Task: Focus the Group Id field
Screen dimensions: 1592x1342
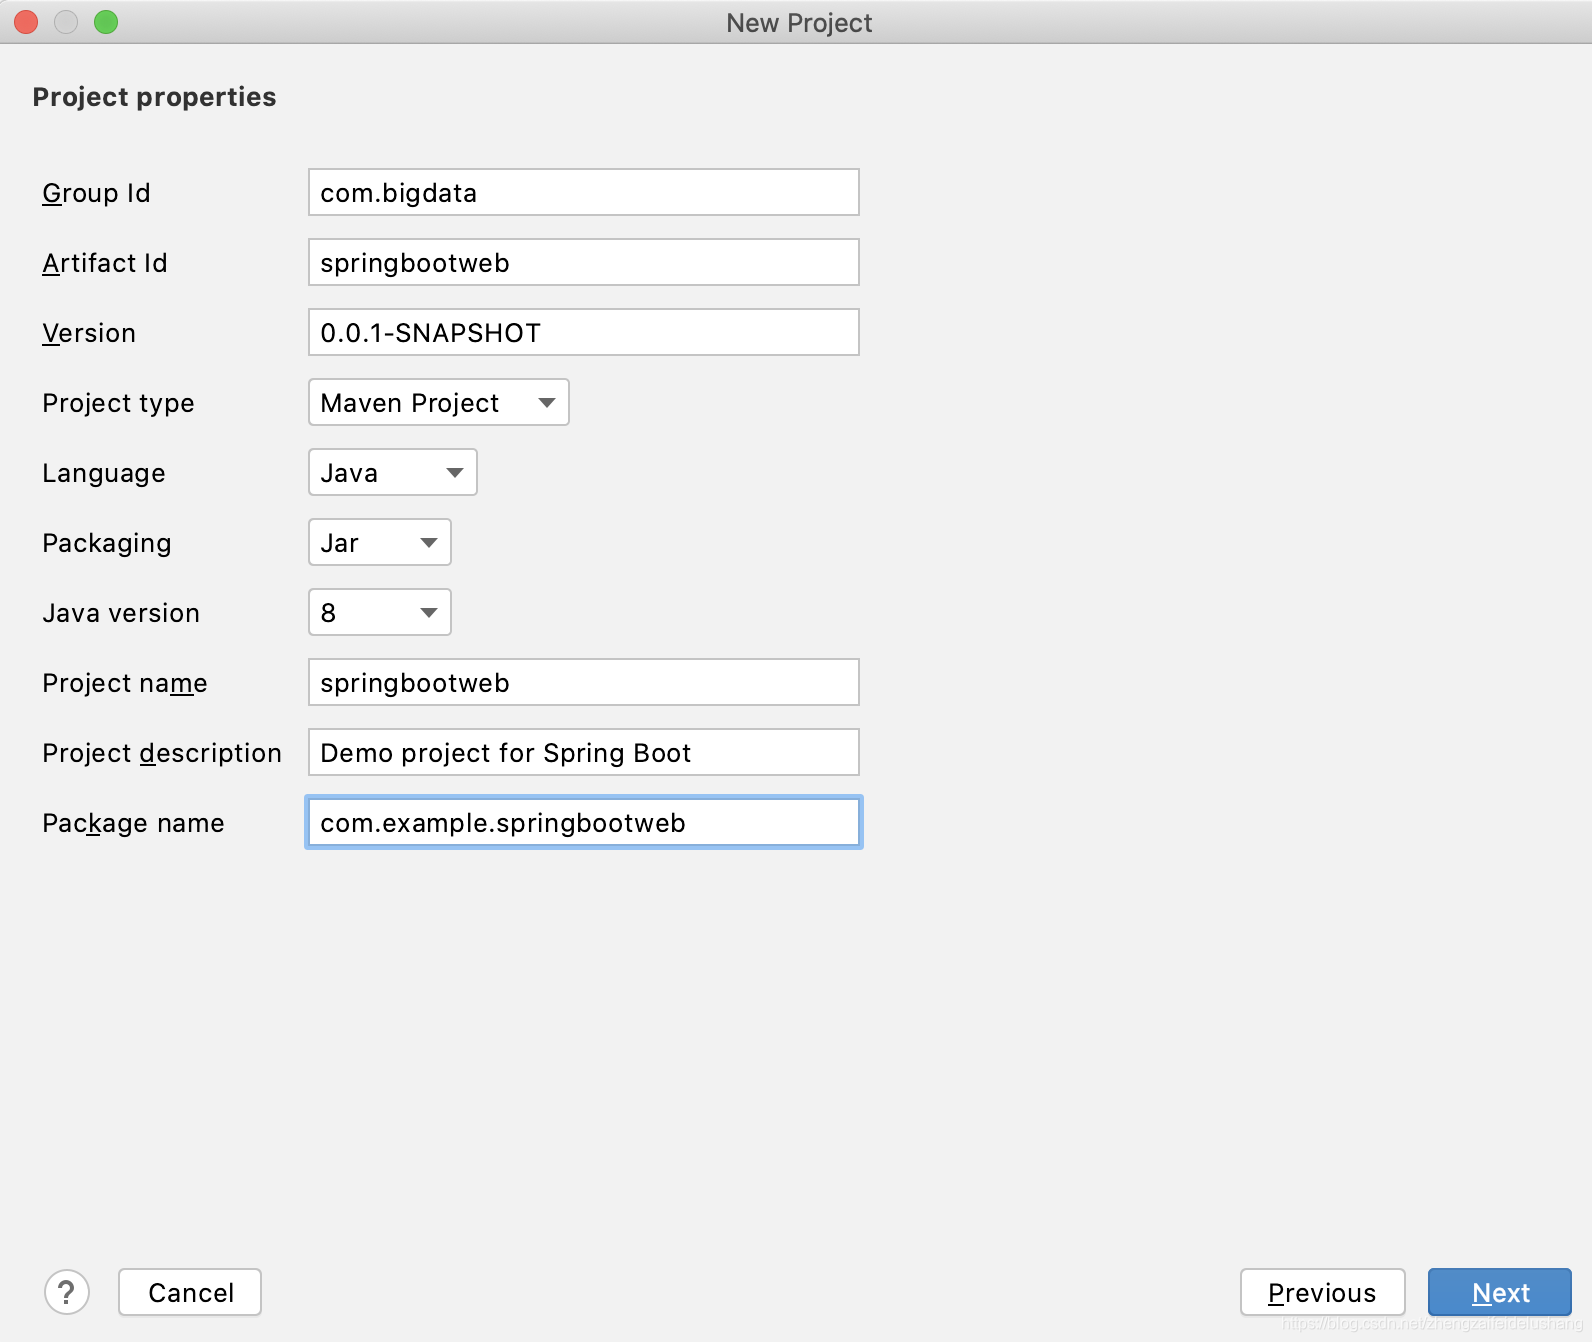Action: [x=584, y=192]
